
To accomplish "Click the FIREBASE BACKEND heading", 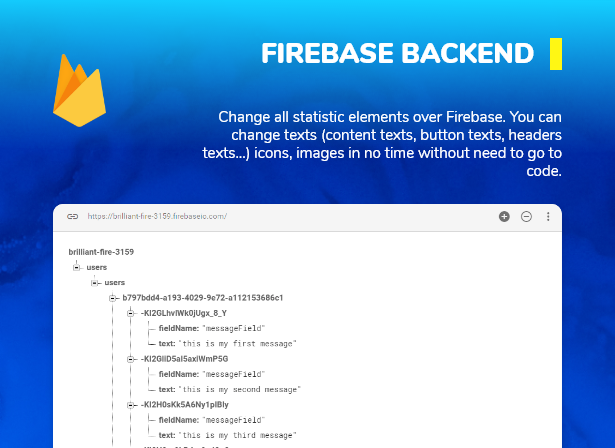I will point(398,53).
